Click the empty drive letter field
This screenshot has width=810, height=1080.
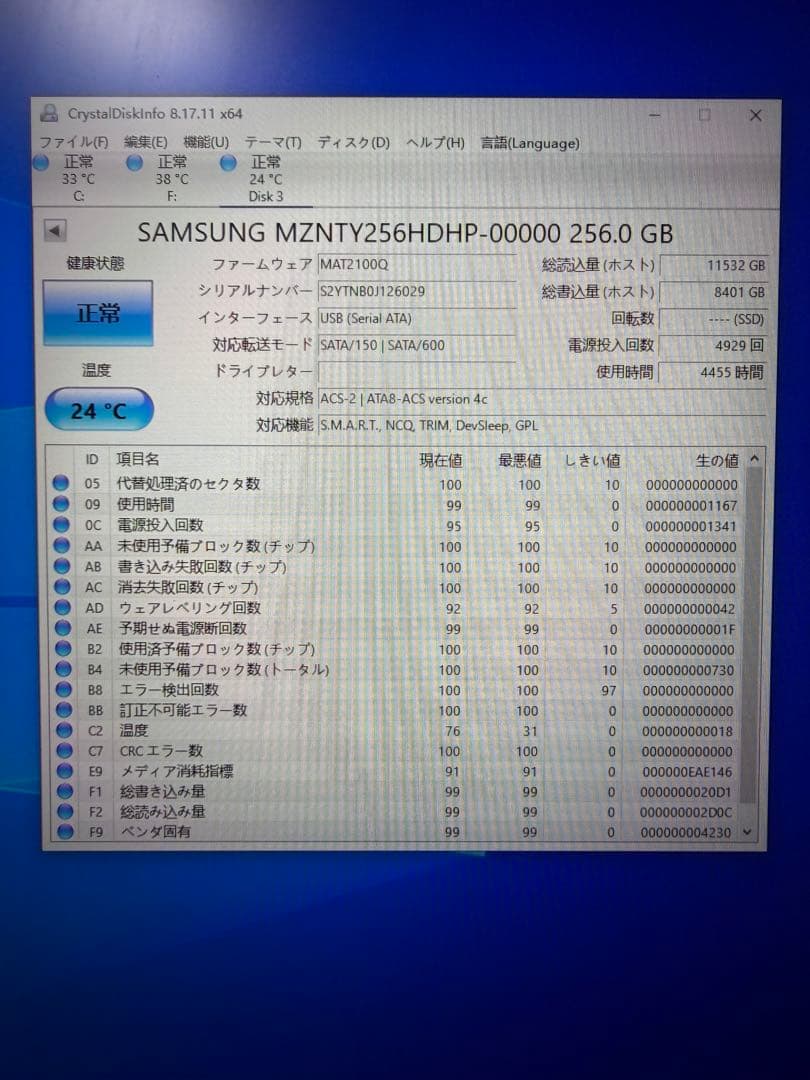tap(417, 372)
